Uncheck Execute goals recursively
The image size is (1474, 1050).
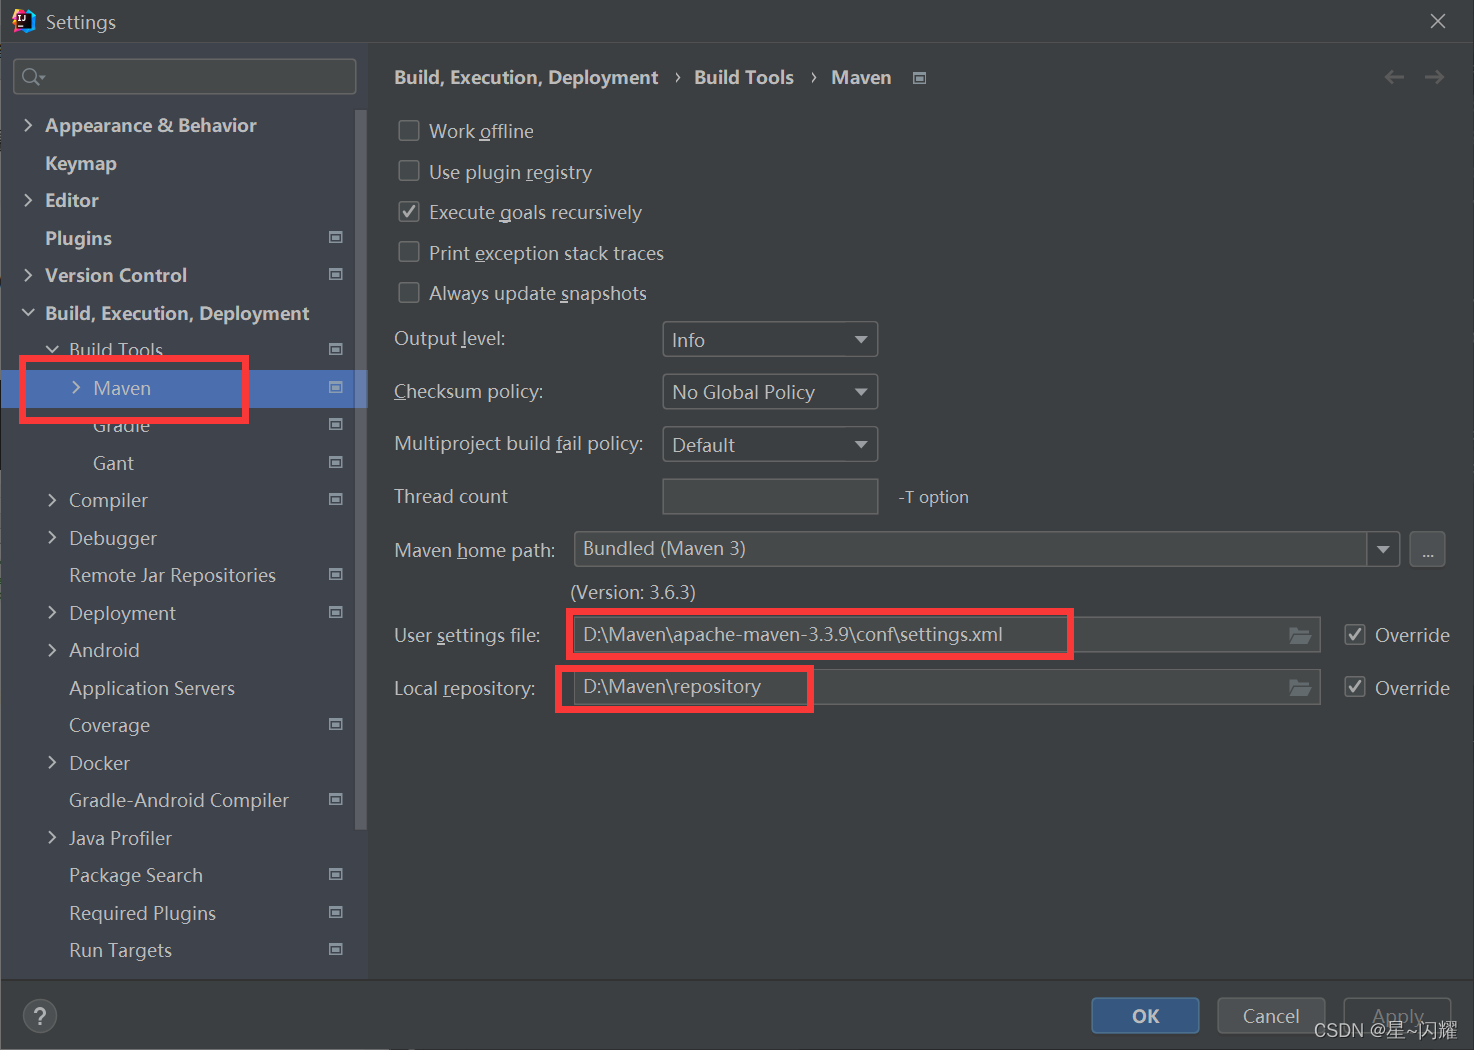click(x=409, y=212)
